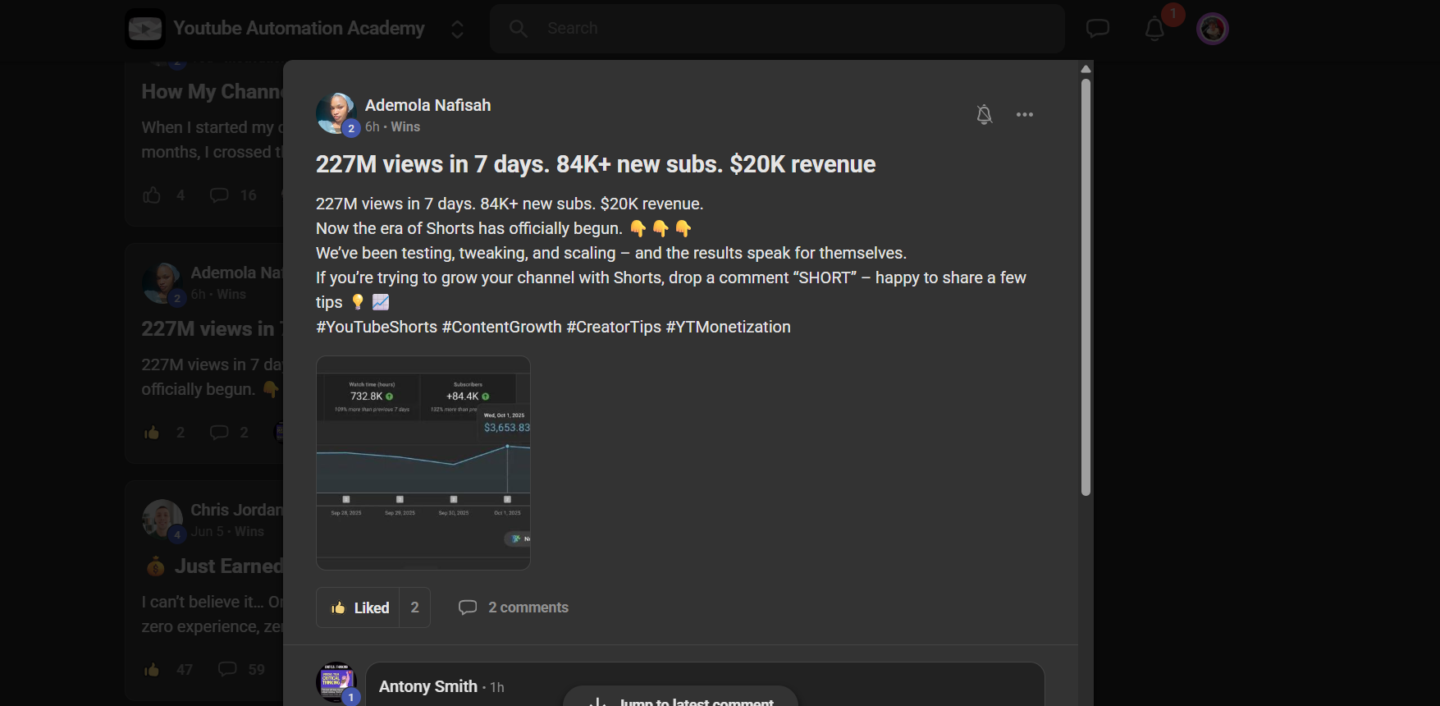Click Ademola Nafisah's avatar in the post
Image resolution: width=1440 pixels, height=706 pixels.
point(336,113)
